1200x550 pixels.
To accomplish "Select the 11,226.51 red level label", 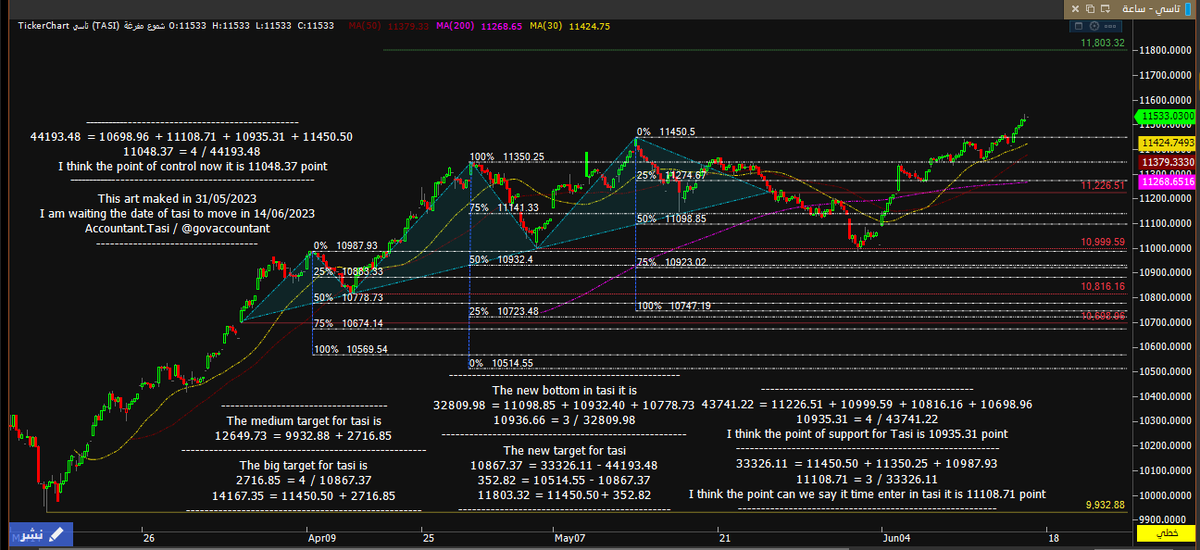I will tap(1102, 185).
